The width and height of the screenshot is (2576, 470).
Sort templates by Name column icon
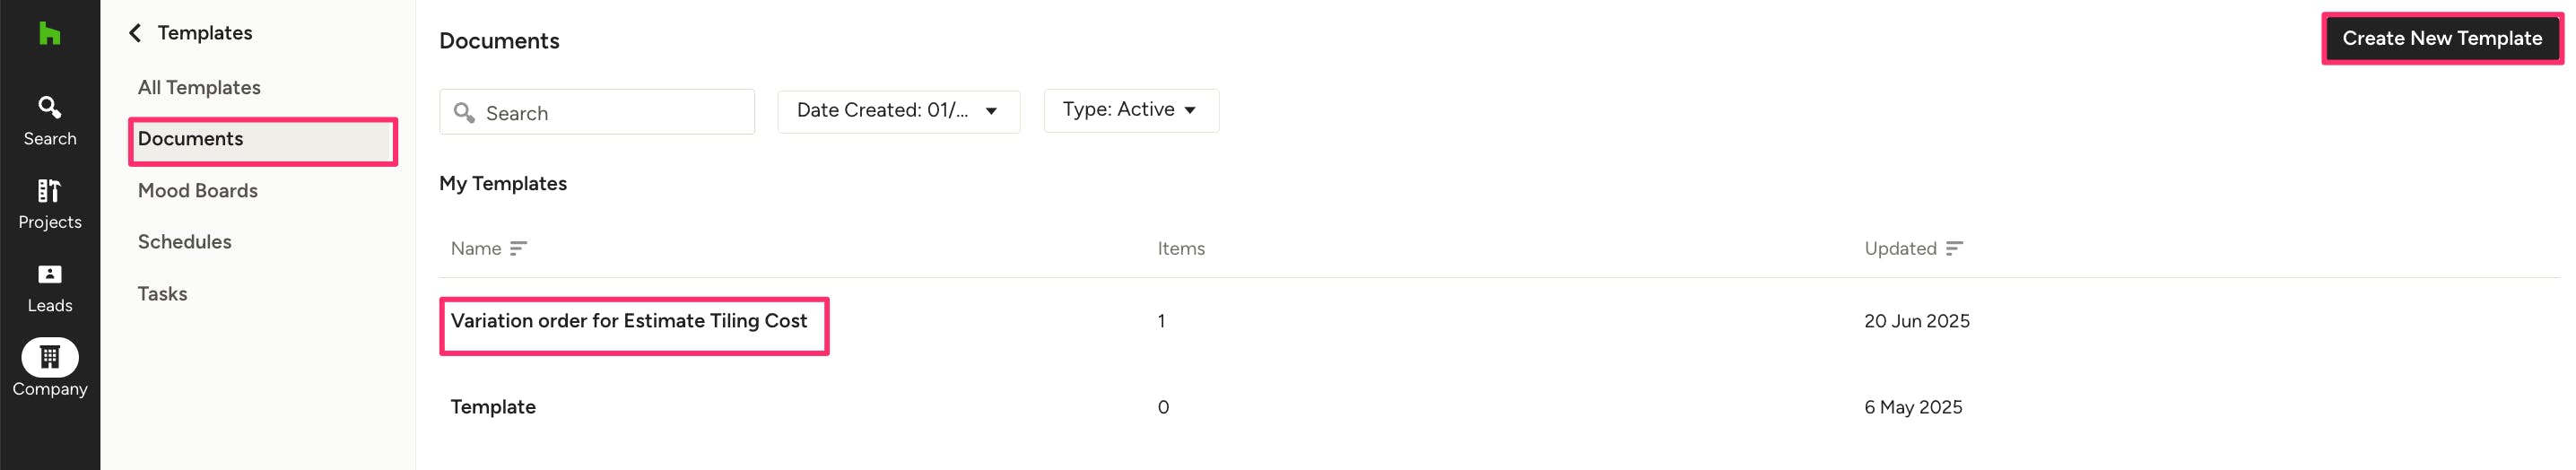(x=518, y=249)
